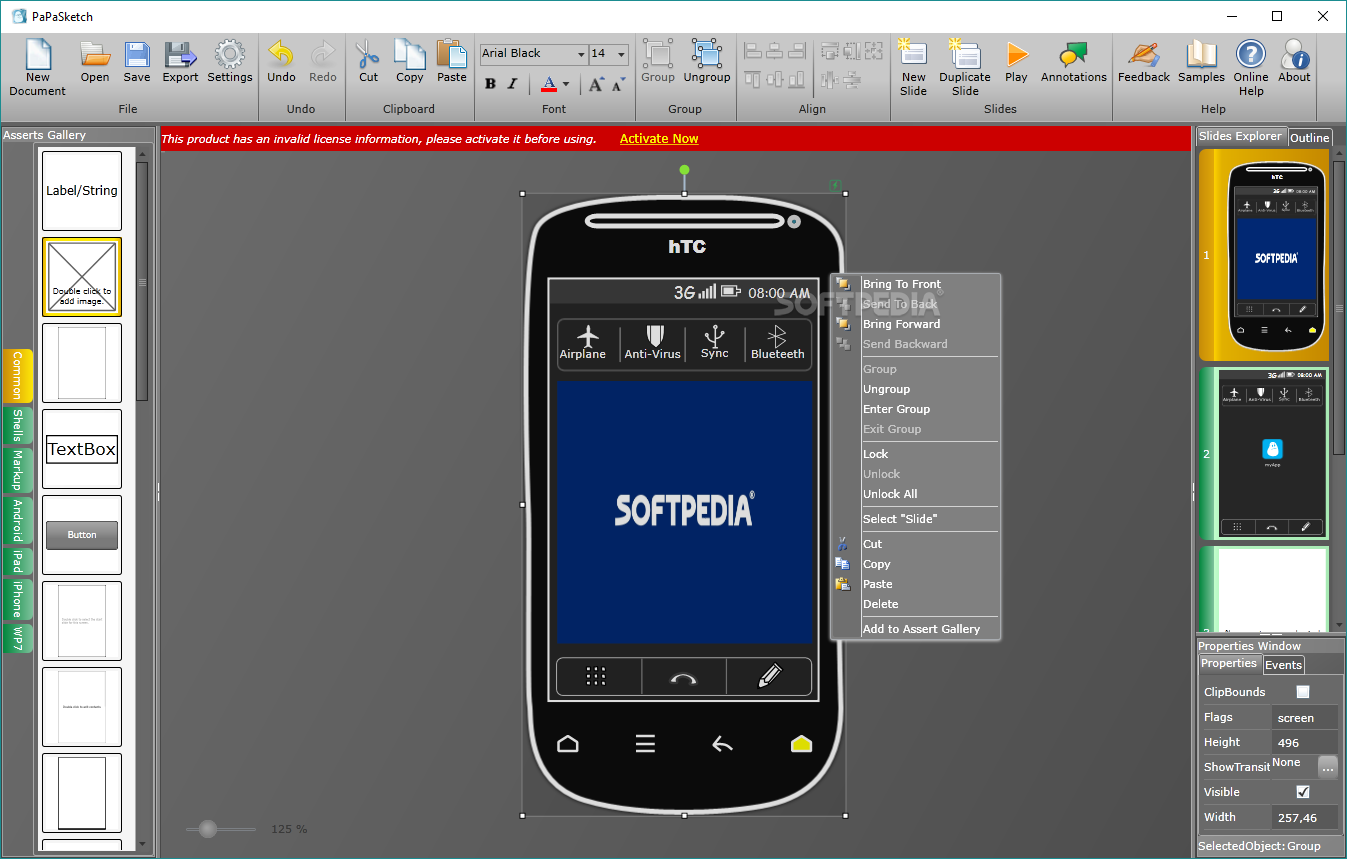Launch Online Help
Viewport: 1347px width, 859px height.
pos(1250,54)
